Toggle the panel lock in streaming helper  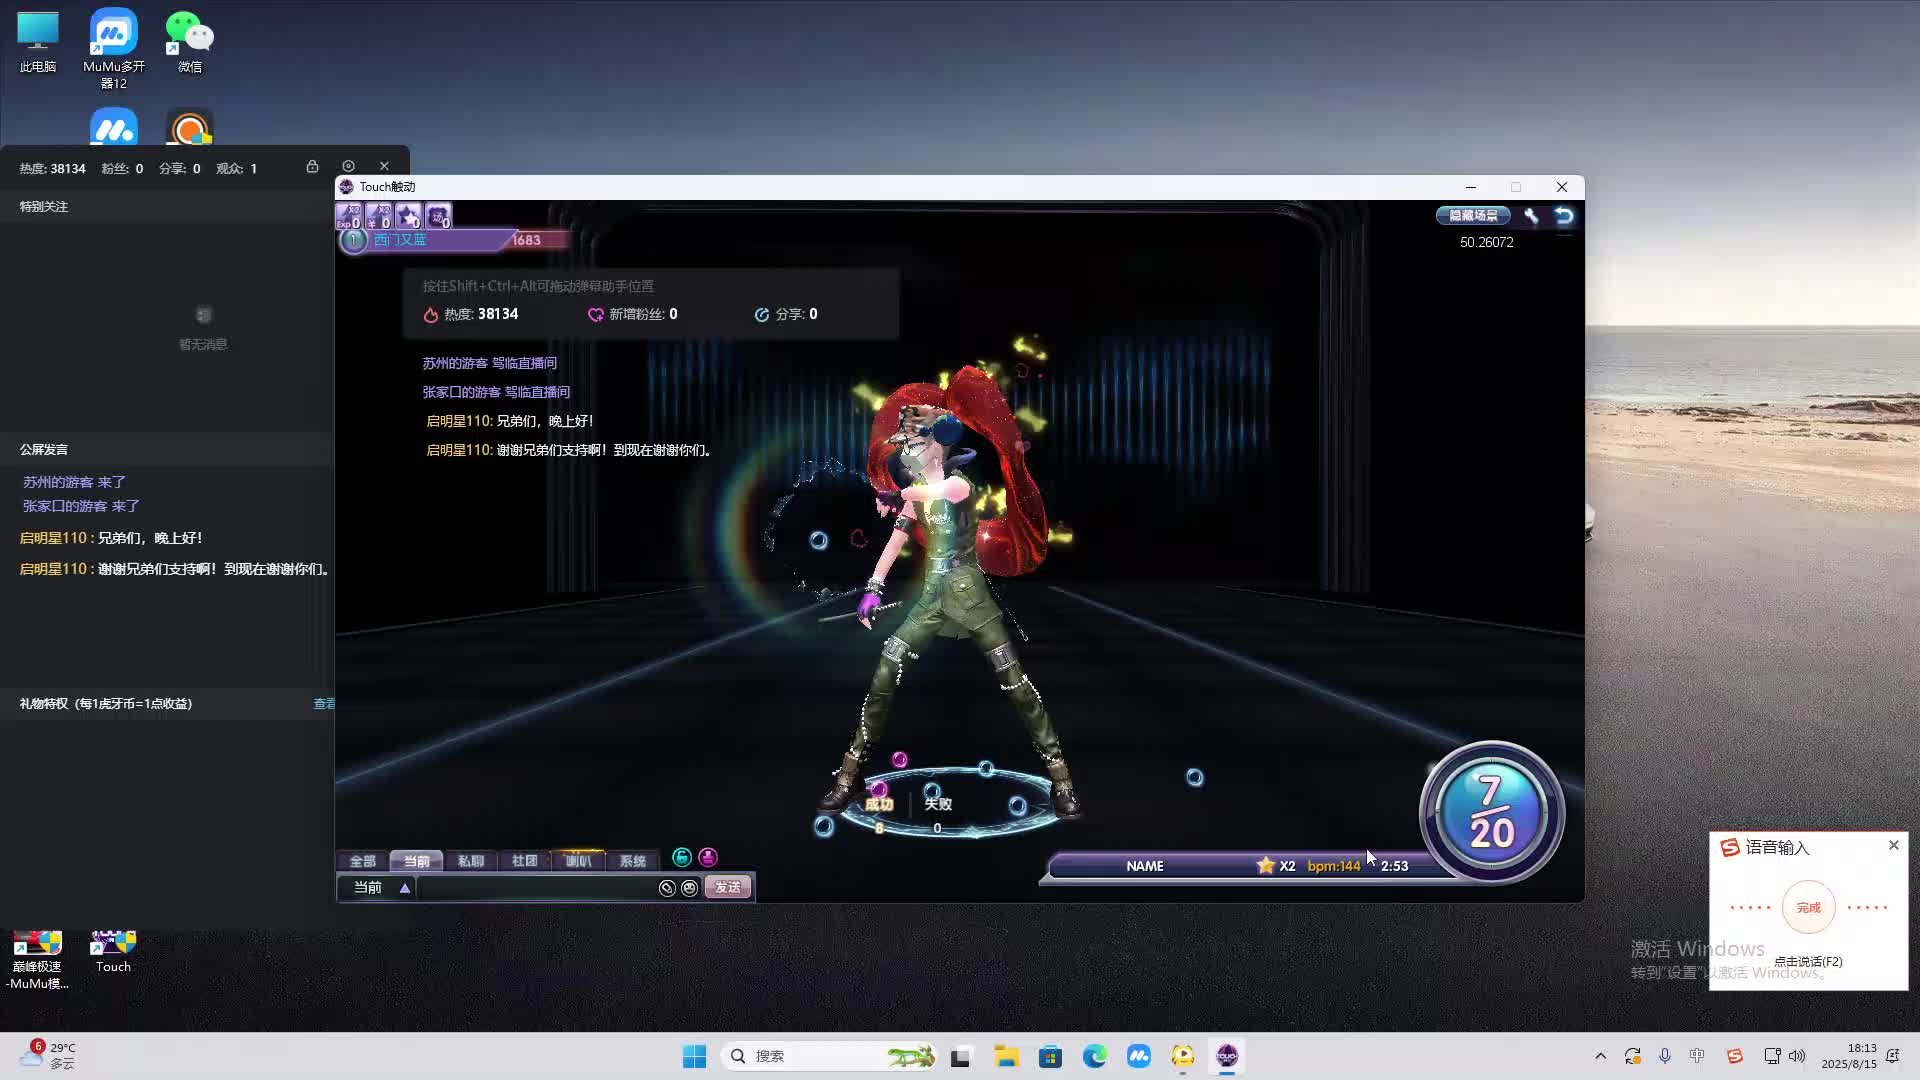pos(312,166)
